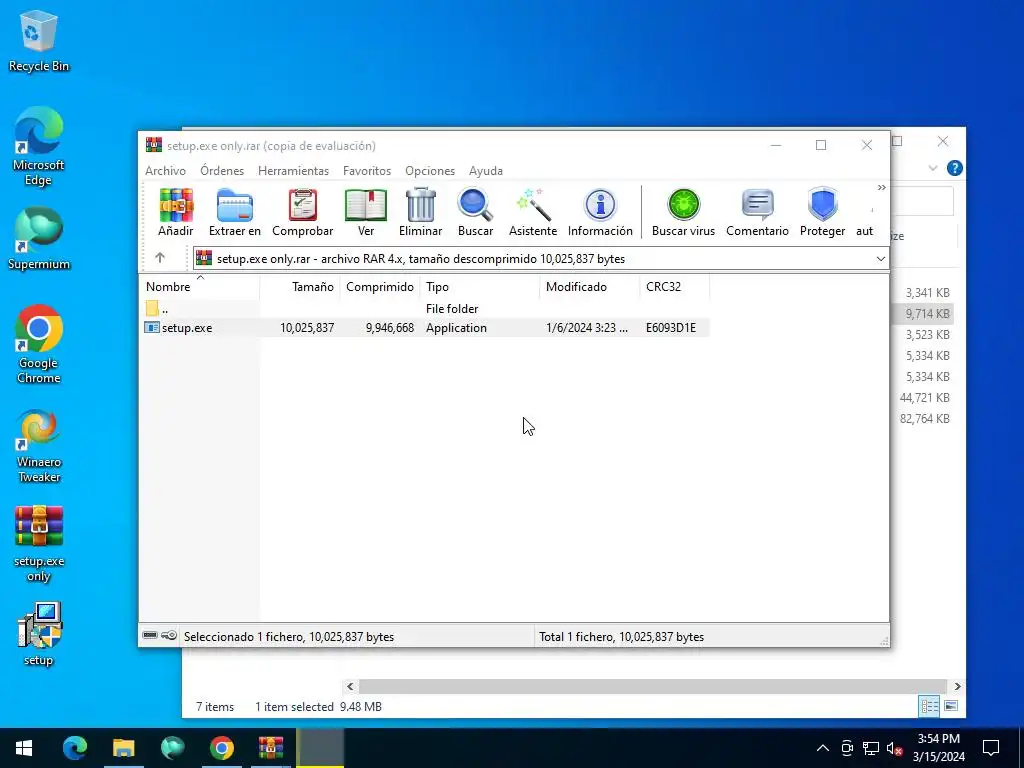This screenshot has height=768, width=1024.
Task: Switch Explorer window to details view icon
Action: [x=929, y=706]
